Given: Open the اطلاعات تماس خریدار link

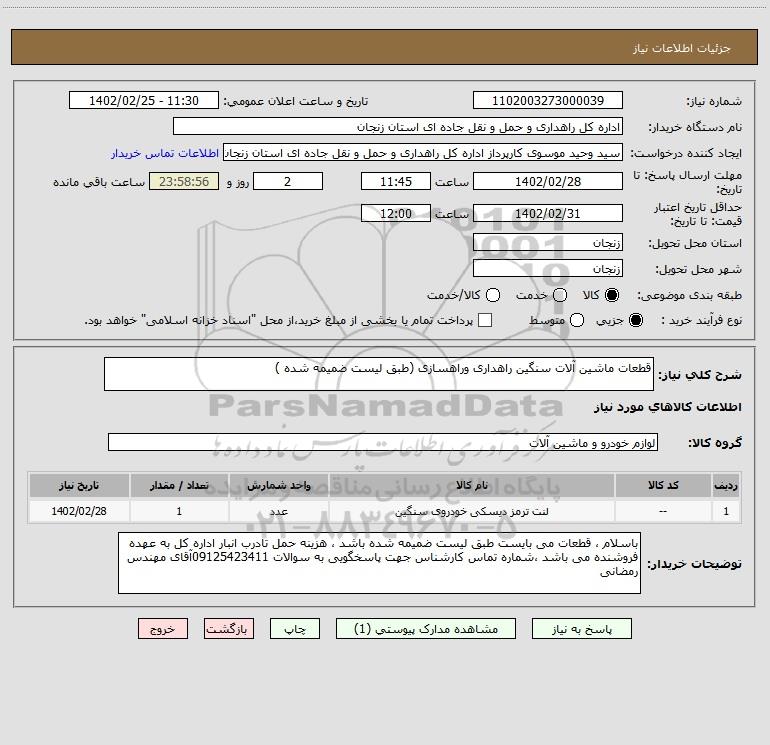Looking at the screenshot, I should (165, 153).
